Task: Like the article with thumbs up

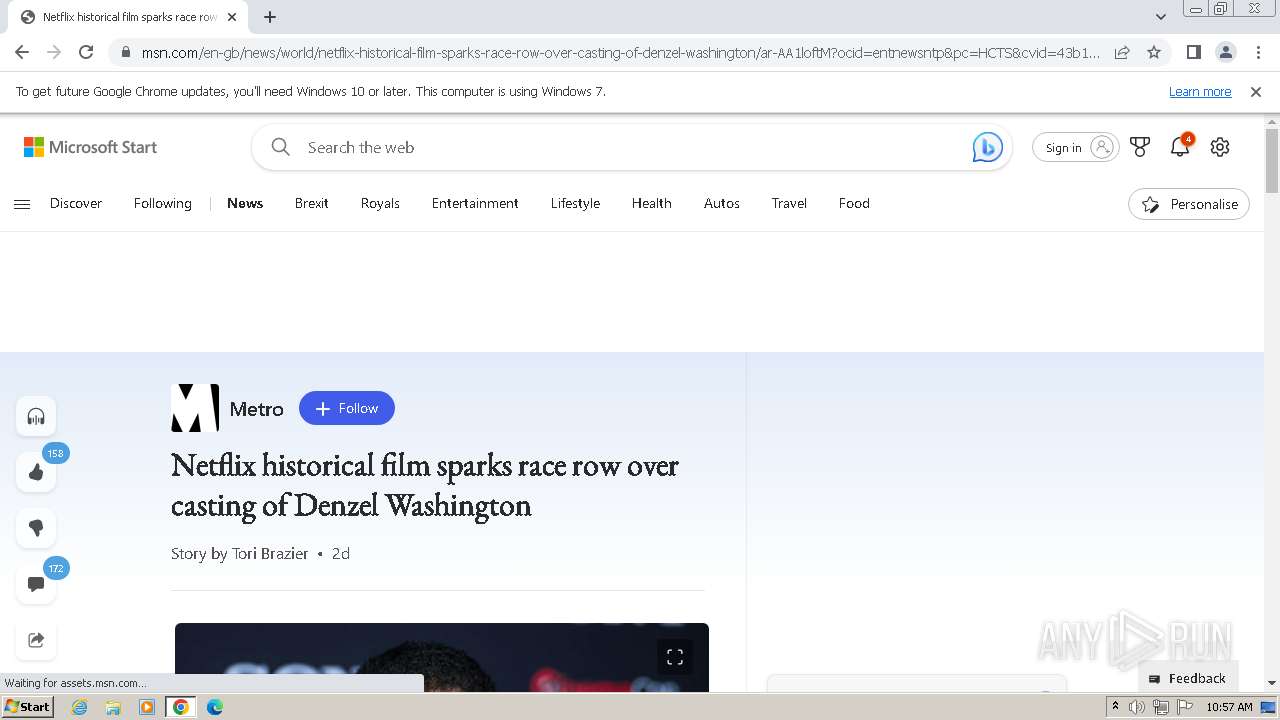Action: 36,472
